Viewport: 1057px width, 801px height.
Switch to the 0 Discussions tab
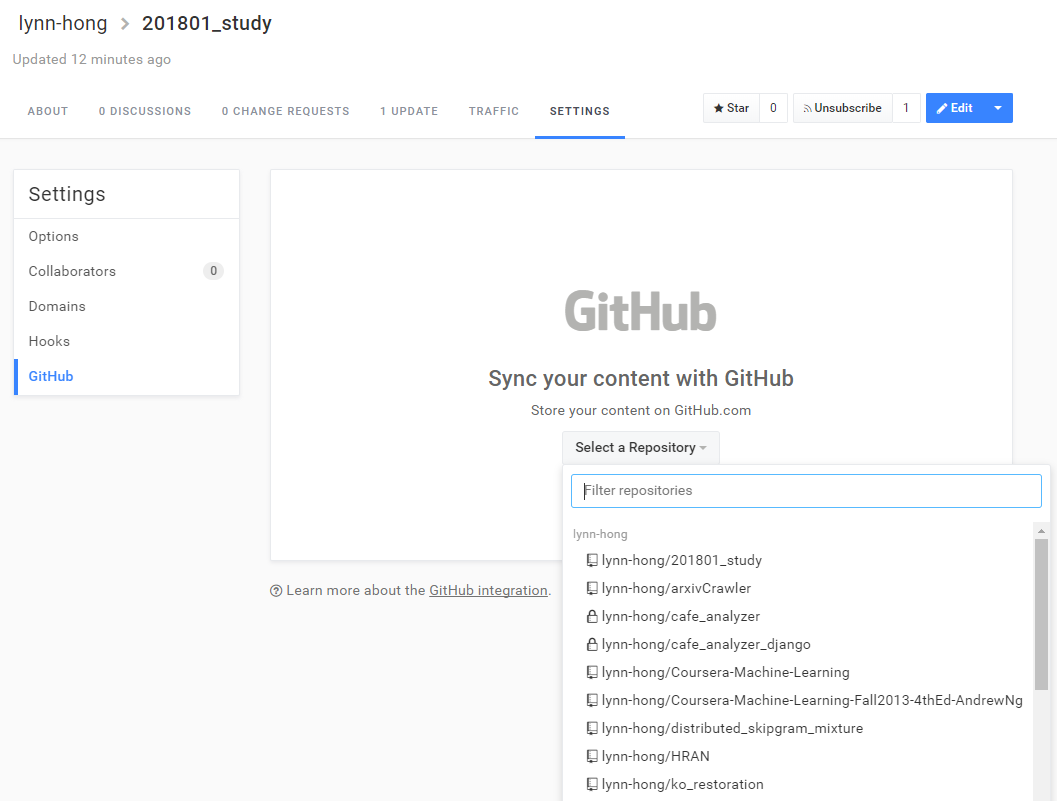(145, 111)
